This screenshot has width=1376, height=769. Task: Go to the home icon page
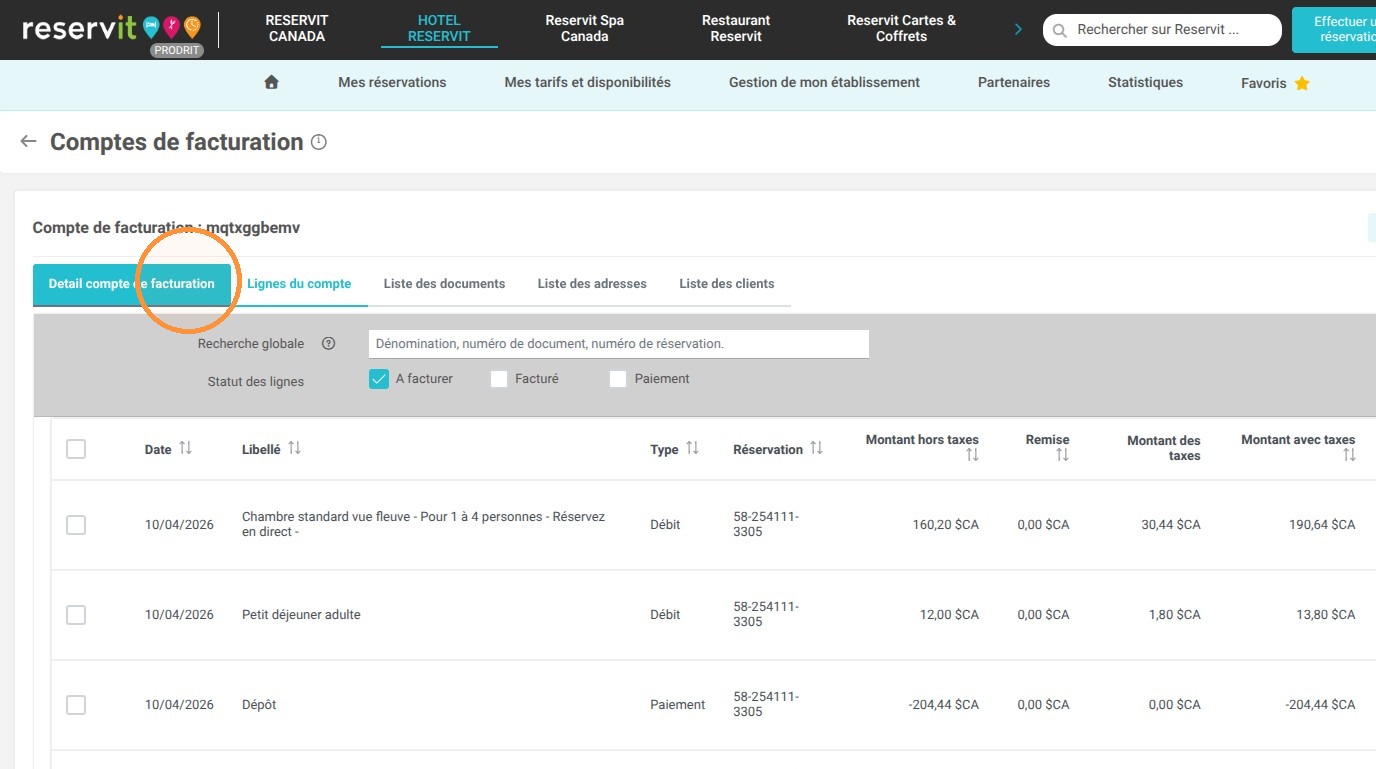[271, 83]
